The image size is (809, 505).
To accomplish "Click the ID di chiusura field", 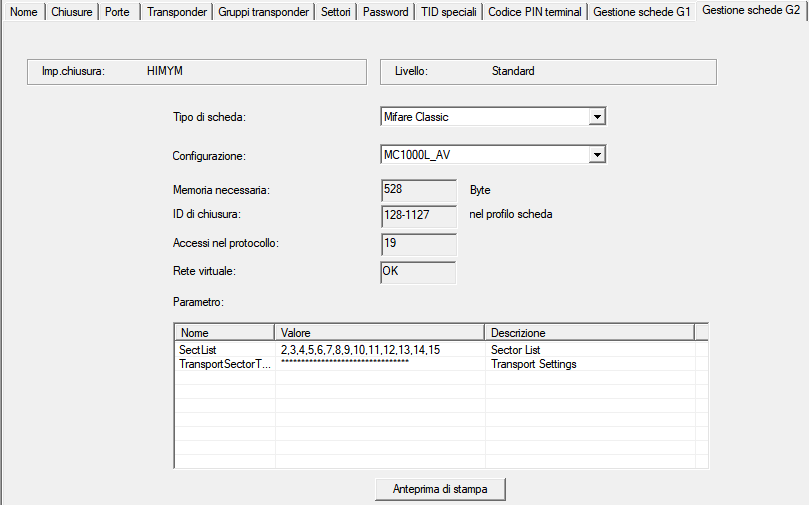I will pos(419,216).
